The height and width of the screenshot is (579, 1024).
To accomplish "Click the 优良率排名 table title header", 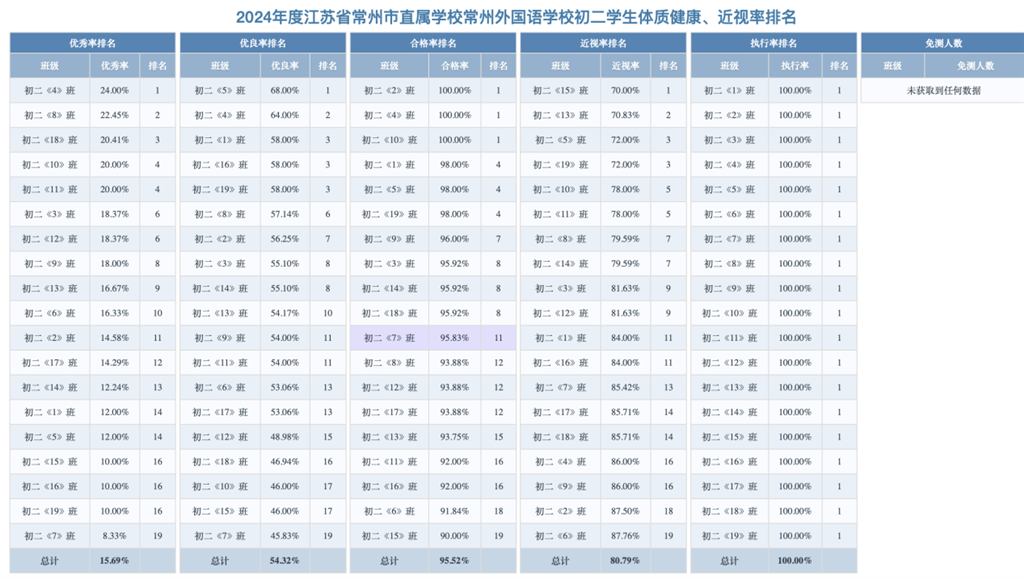I will point(263,43).
